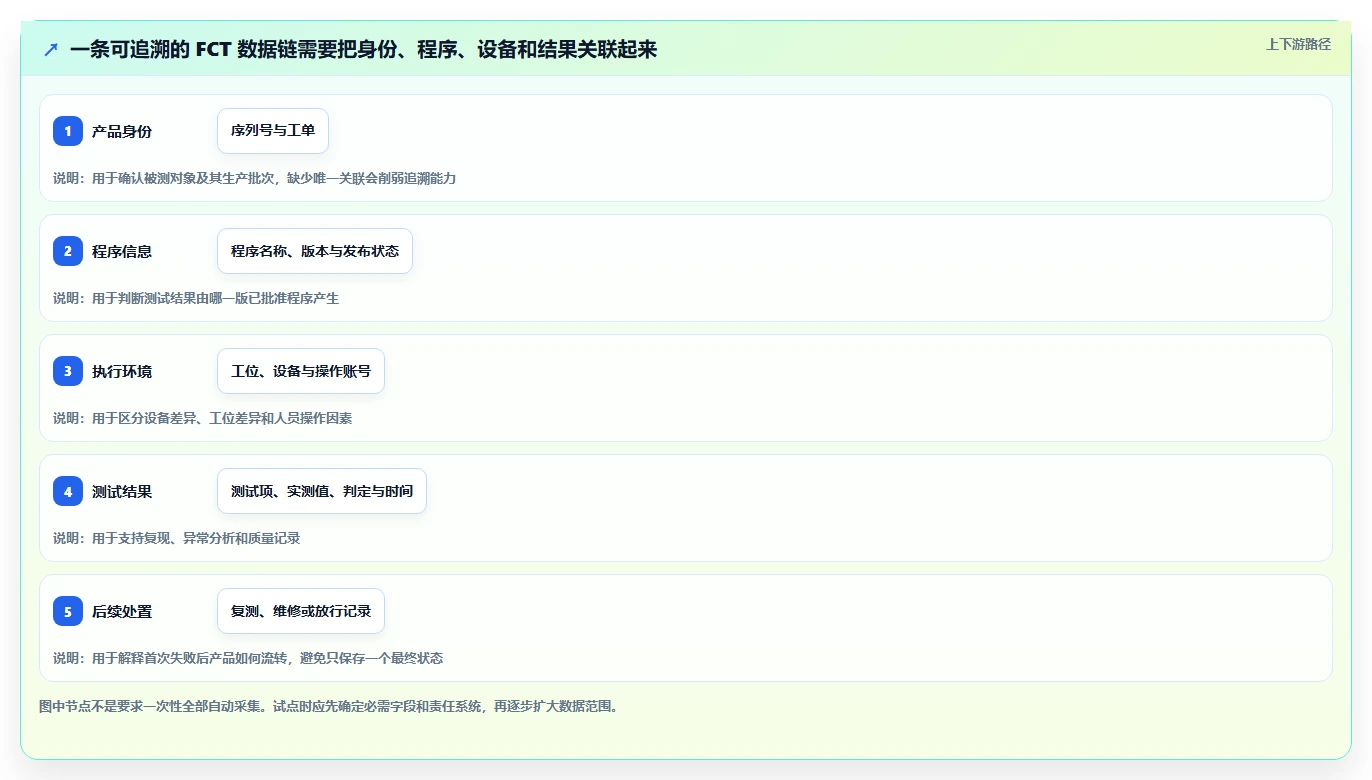Select the 程序名称、版本与发布状态 chip
The height and width of the screenshot is (780, 1372).
tap(315, 251)
